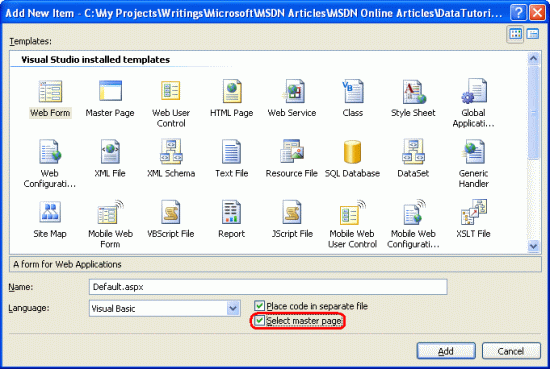Click the Add button
550x369 pixels.
[446, 351]
